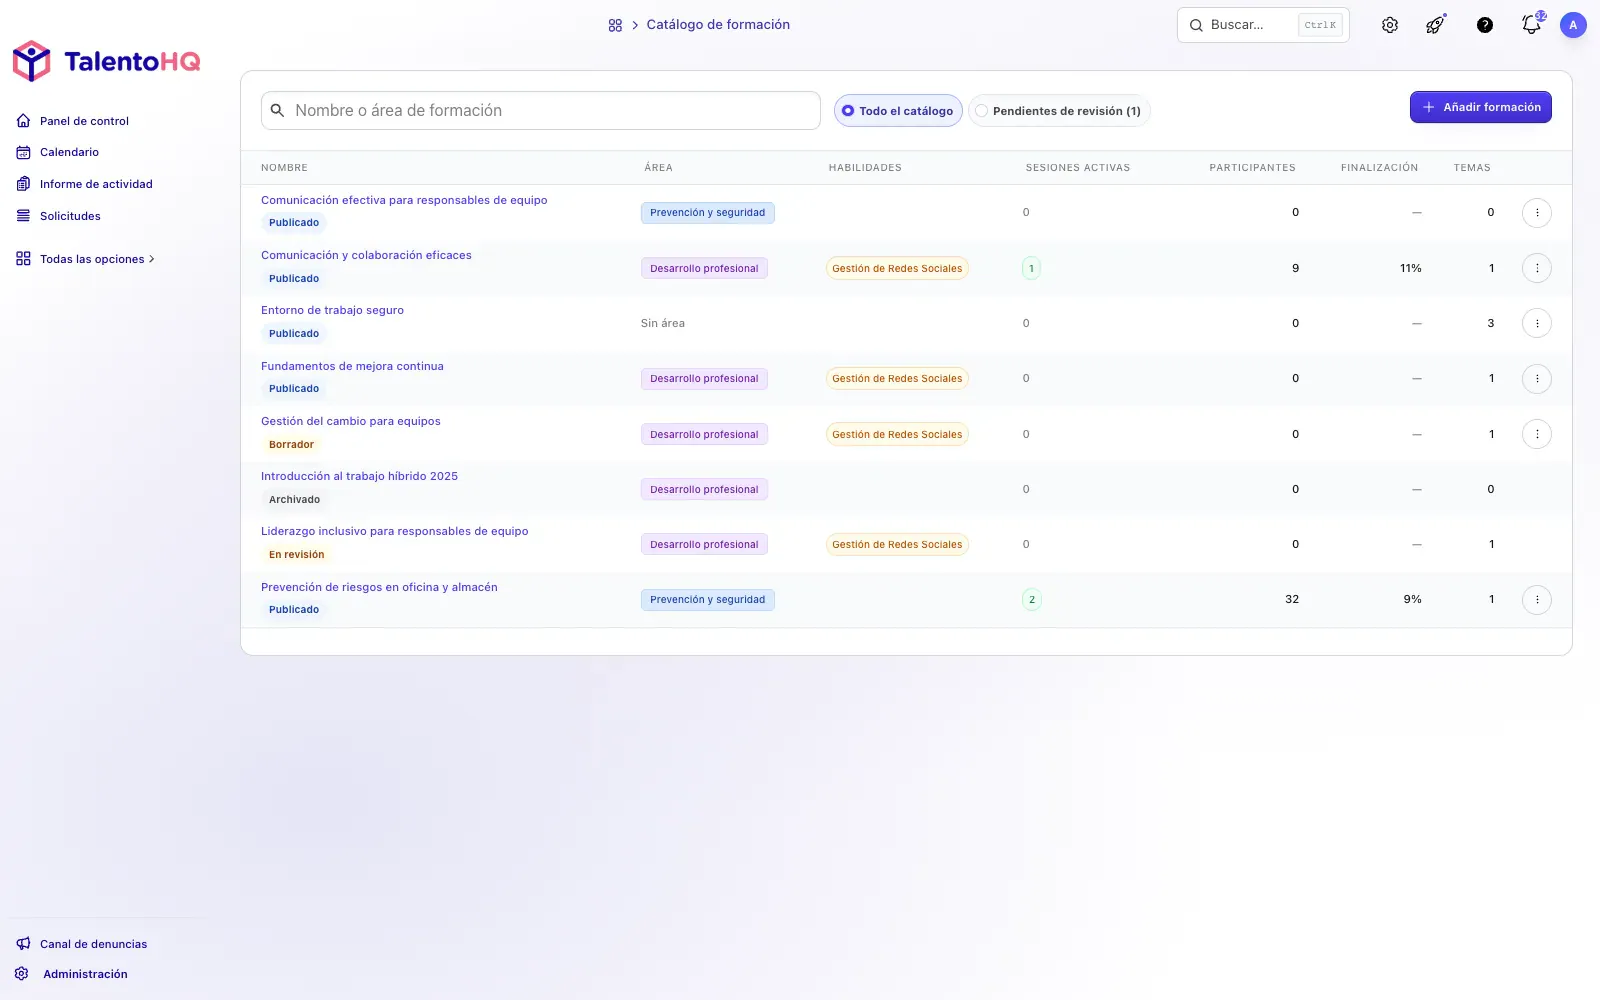Screen dimensions: 1600x1000
Task: Click the 11% finalización value
Action: [1410, 268]
